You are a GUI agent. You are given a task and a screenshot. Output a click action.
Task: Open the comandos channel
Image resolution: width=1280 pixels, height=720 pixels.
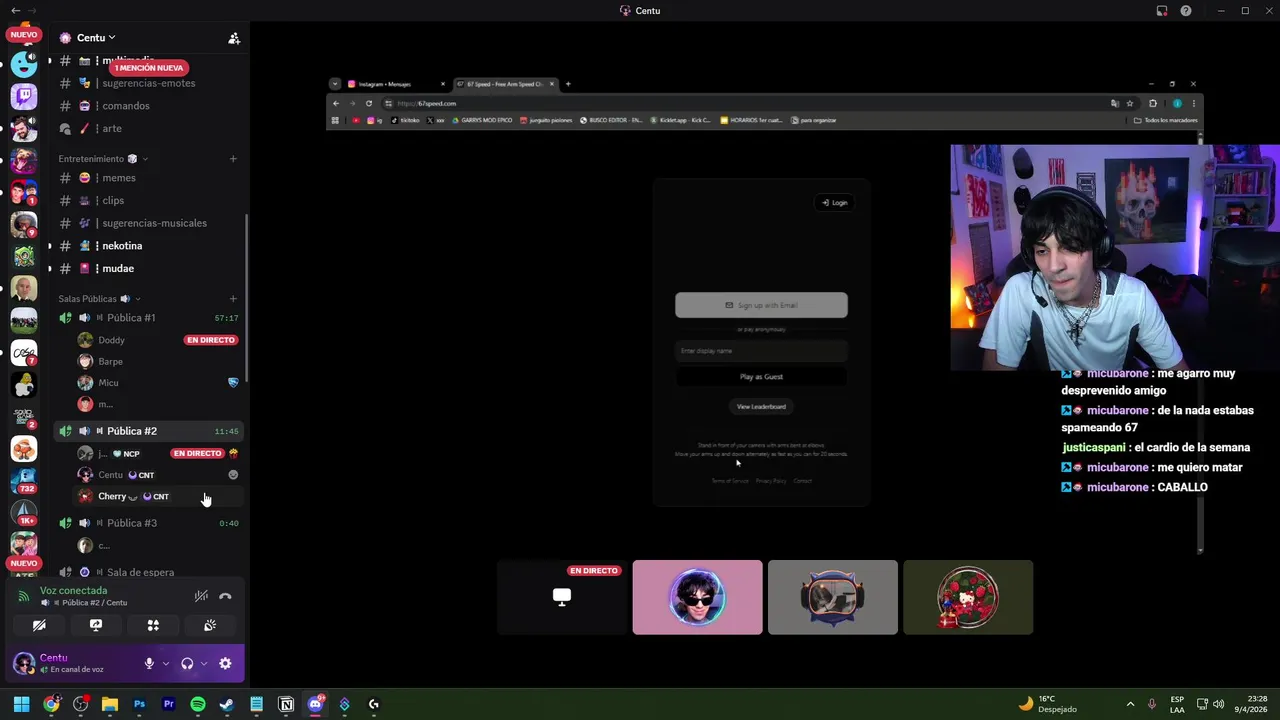point(147,106)
